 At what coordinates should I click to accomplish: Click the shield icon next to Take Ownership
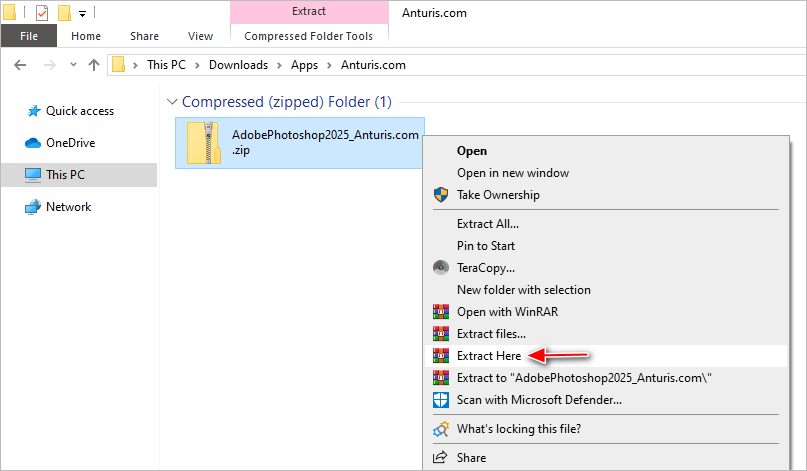(x=440, y=195)
